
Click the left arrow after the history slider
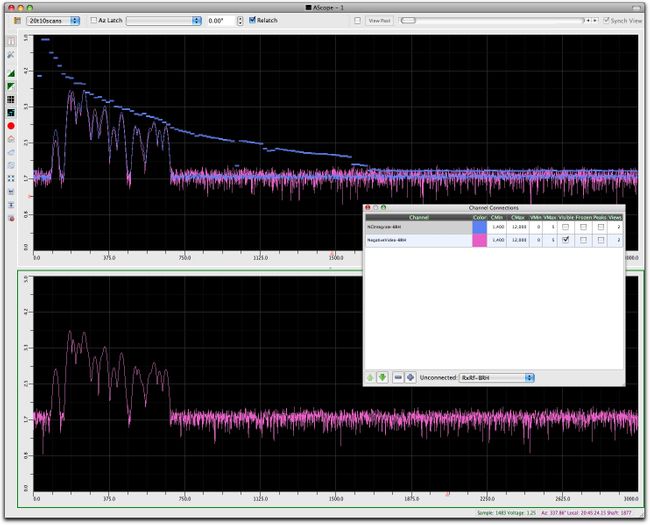[x=588, y=20]
